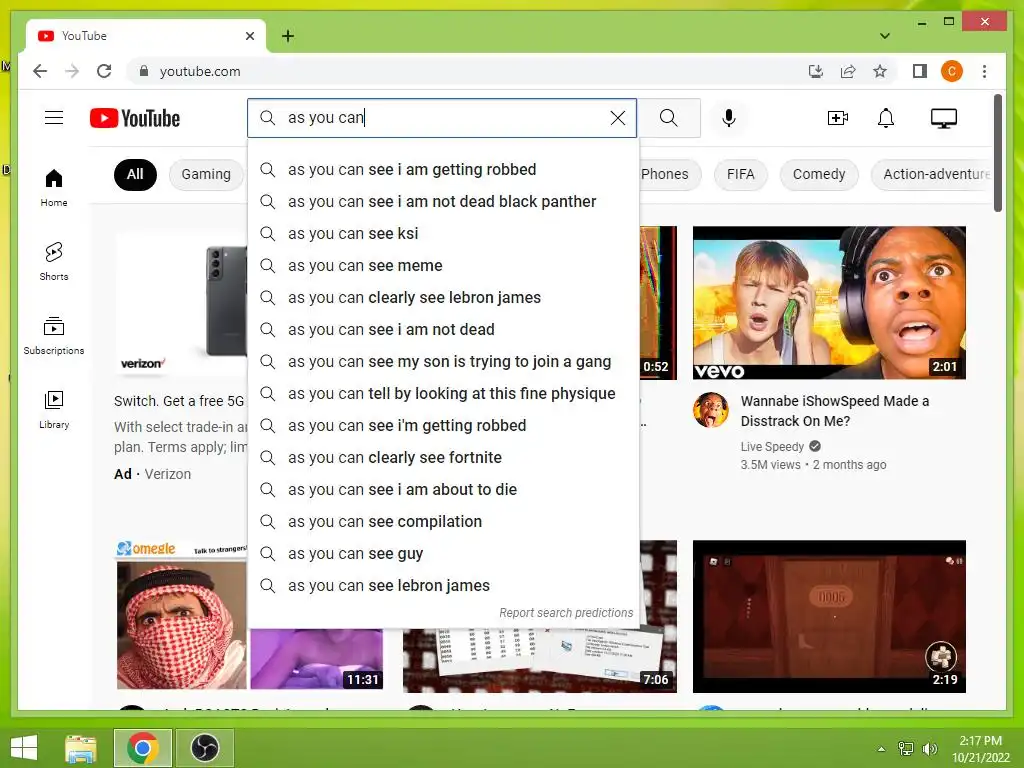Choose suggestion 'as you can see compilation'
Image resolution: width=1024 pixels, height=768 pixels.
click(443, 522)
